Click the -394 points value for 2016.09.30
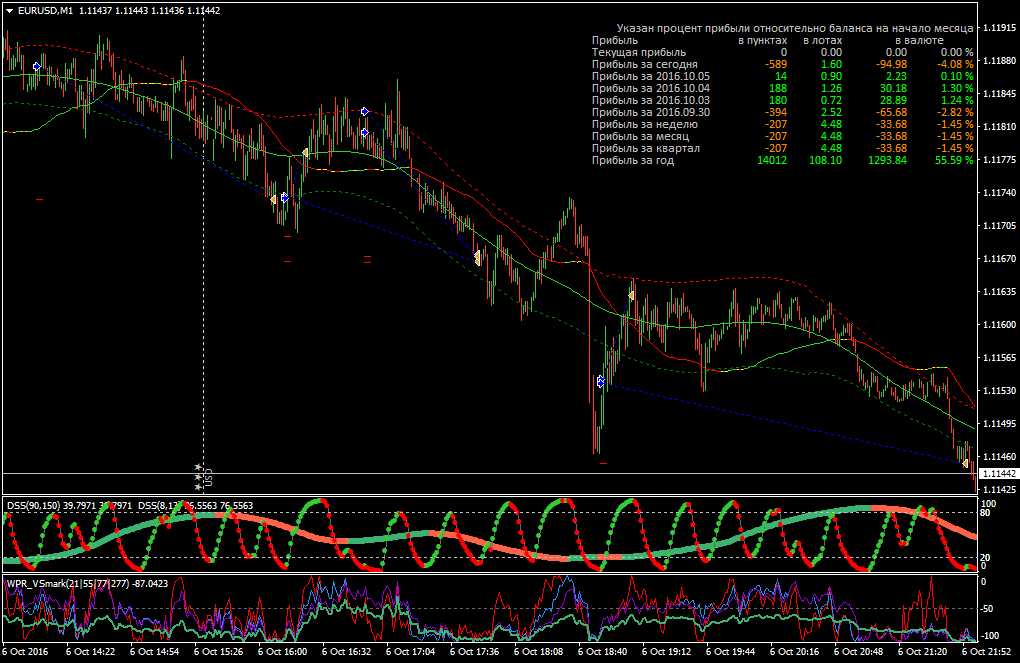 coord(775,112)
